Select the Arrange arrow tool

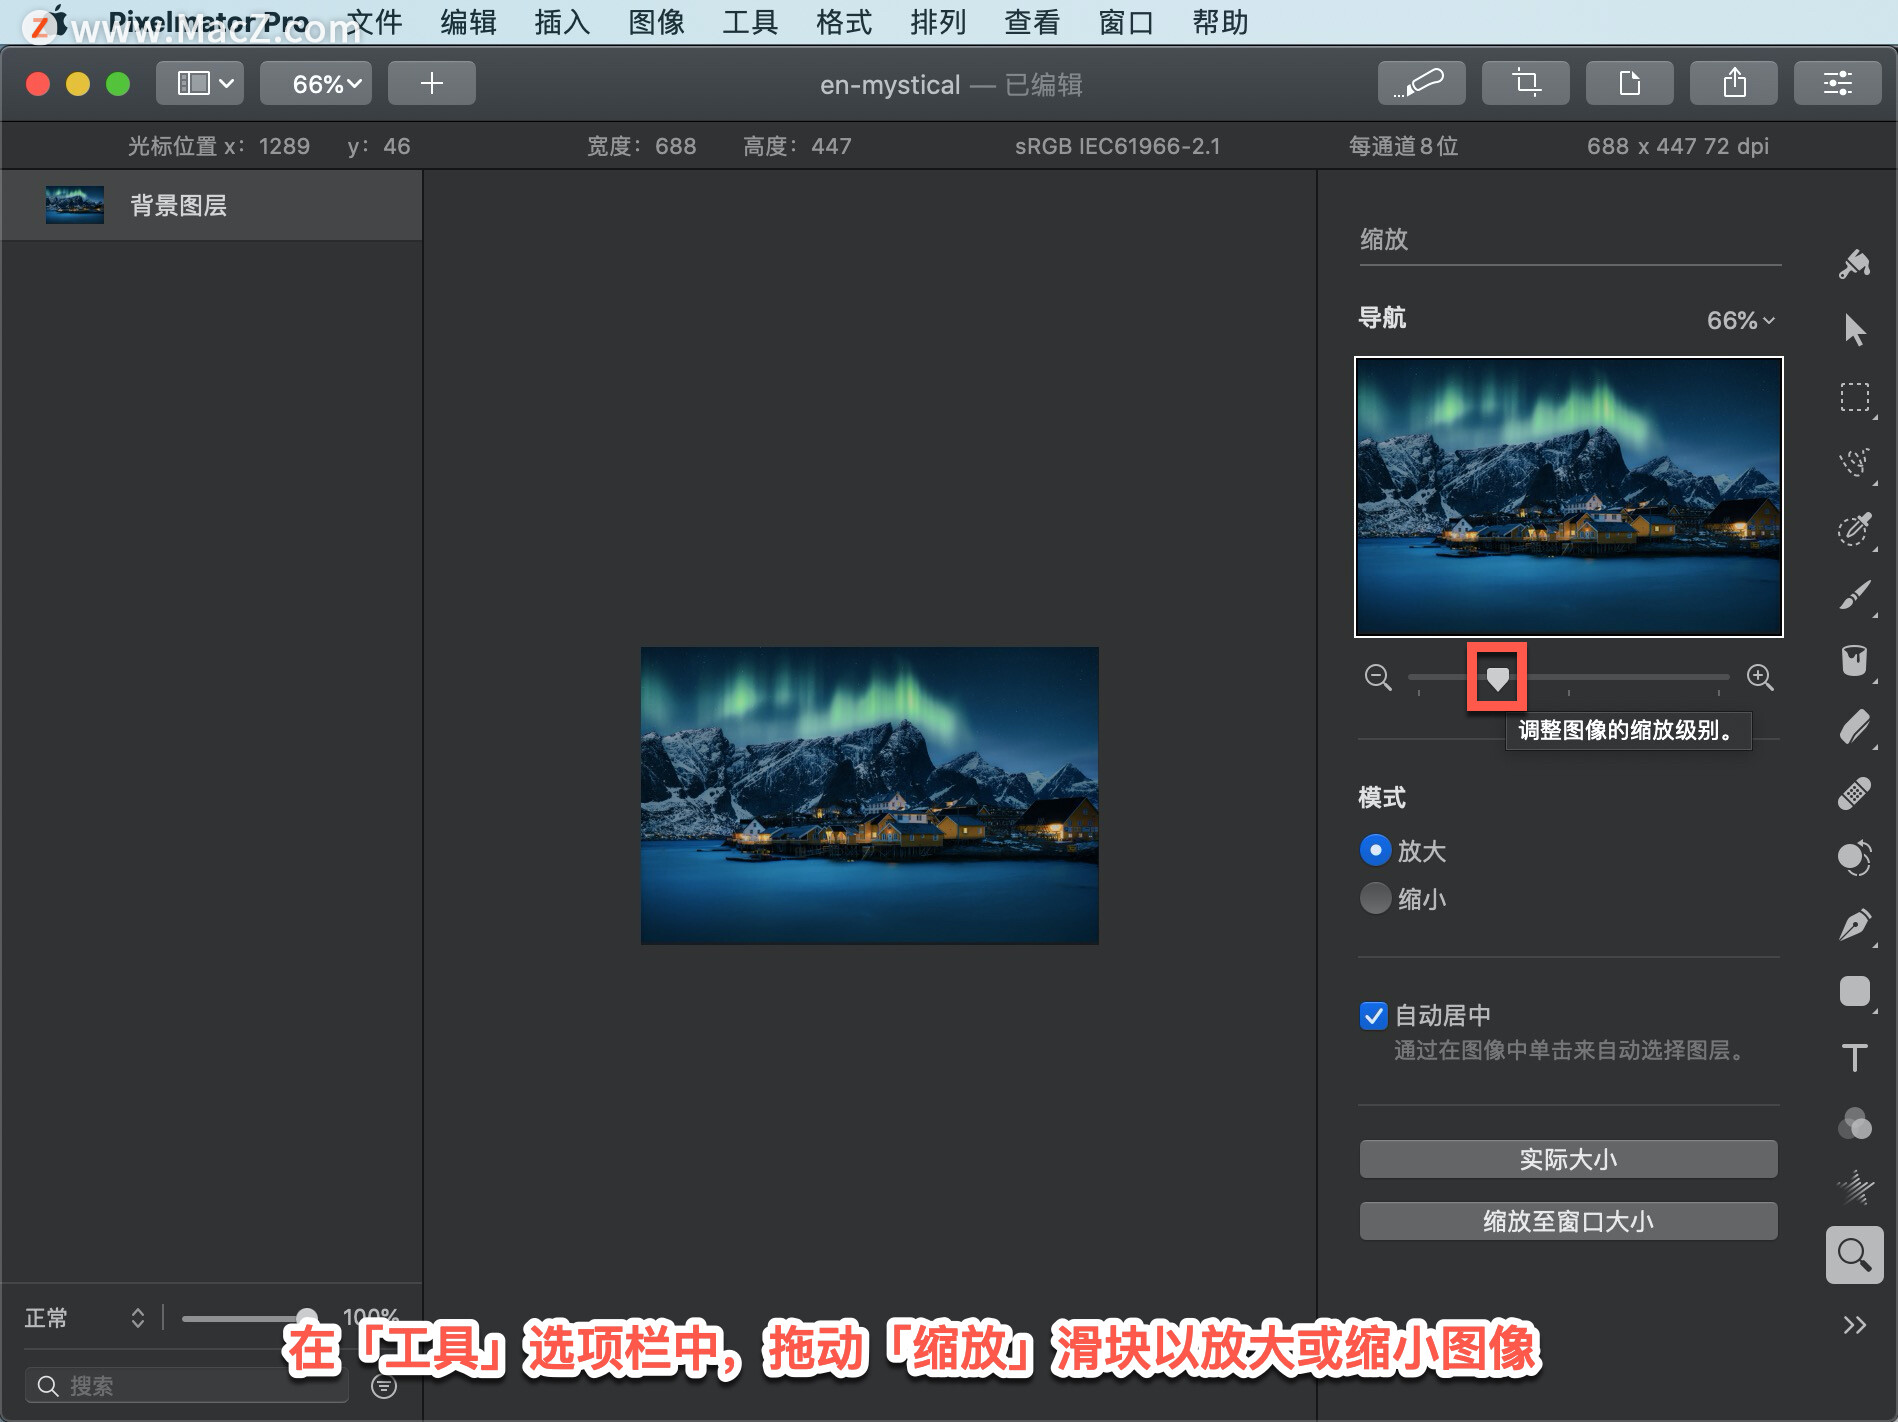click(1854, 330)
